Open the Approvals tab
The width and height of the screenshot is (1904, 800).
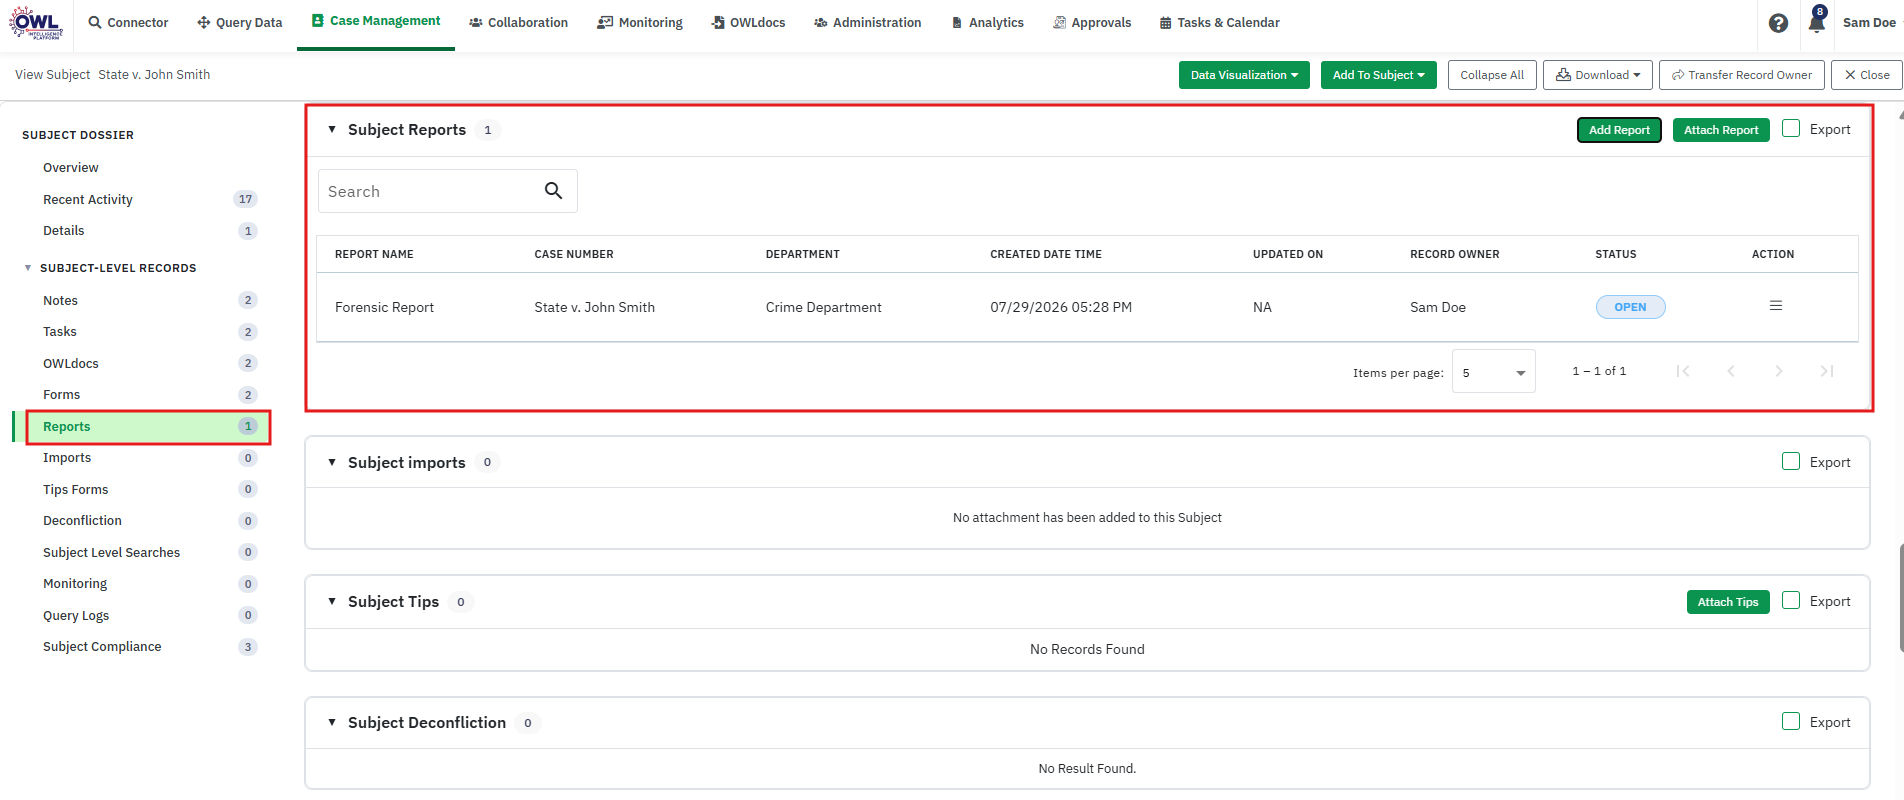pyautogui.click(x=1092, y=22)
